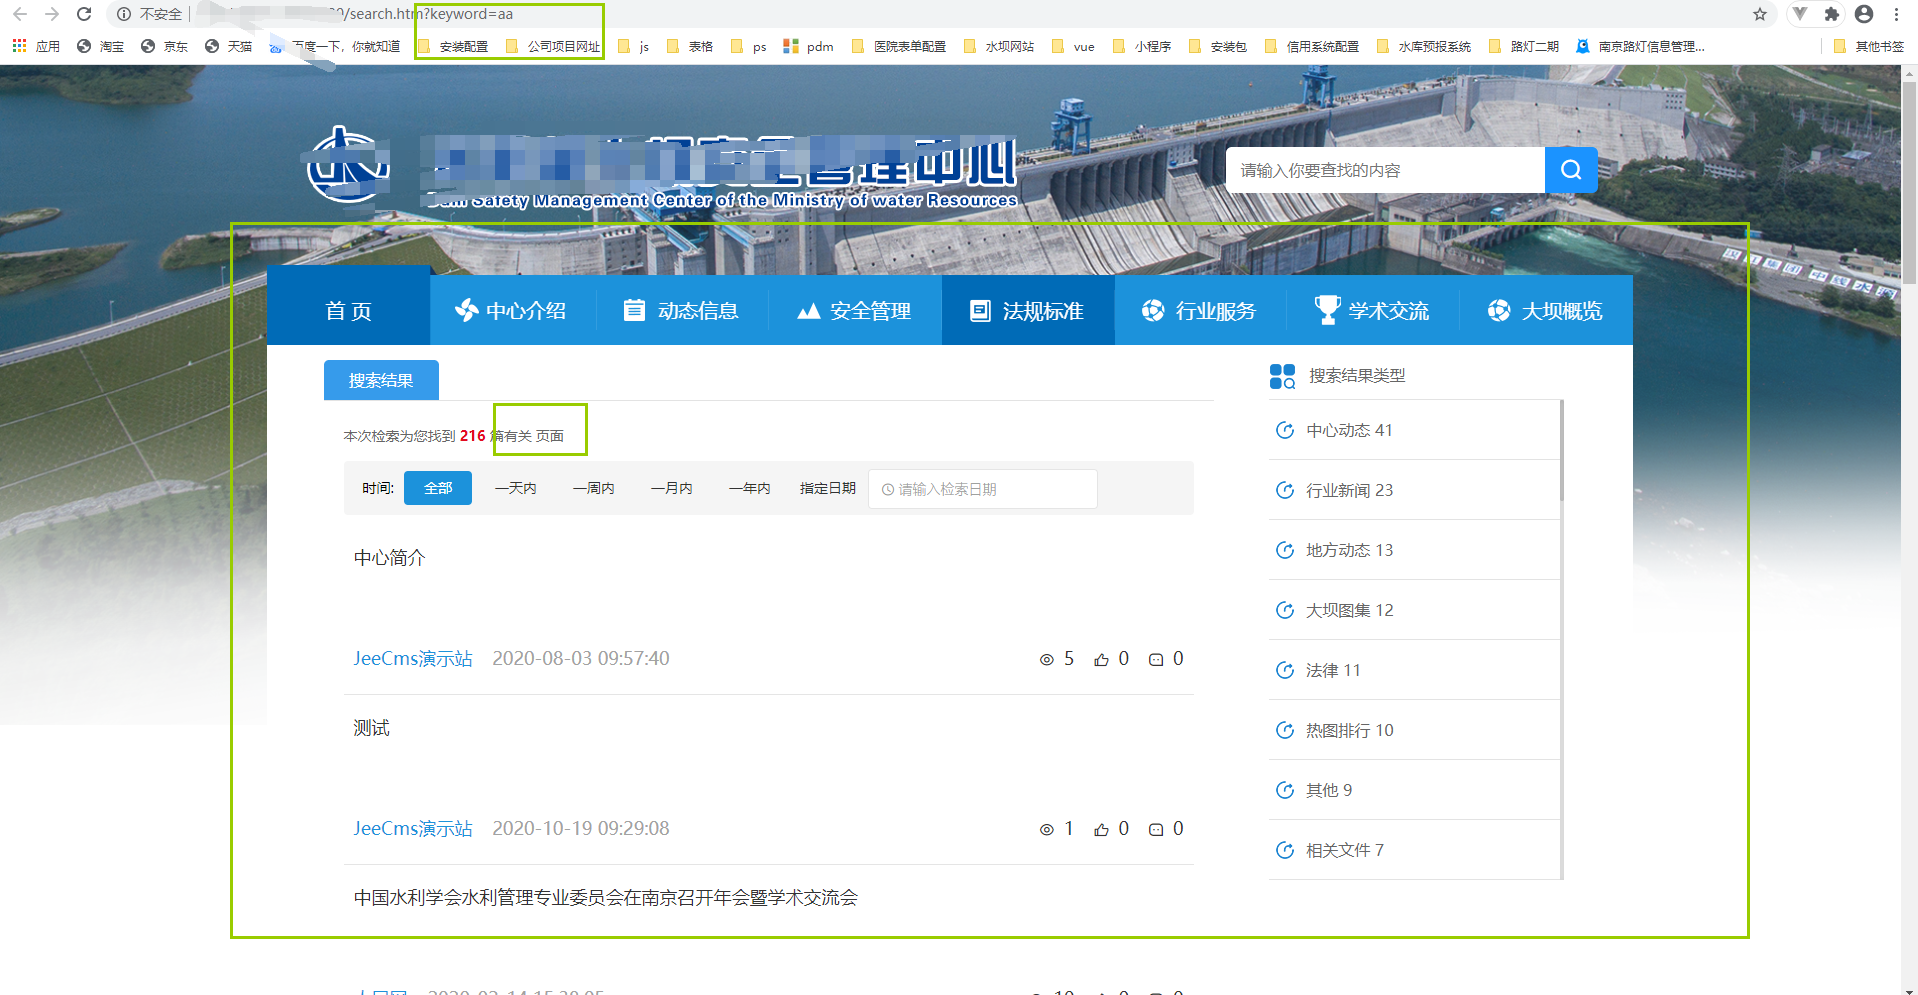Open the 应用 apps grid shortcut
1918x995 pixels.
(x=36, y=46)
